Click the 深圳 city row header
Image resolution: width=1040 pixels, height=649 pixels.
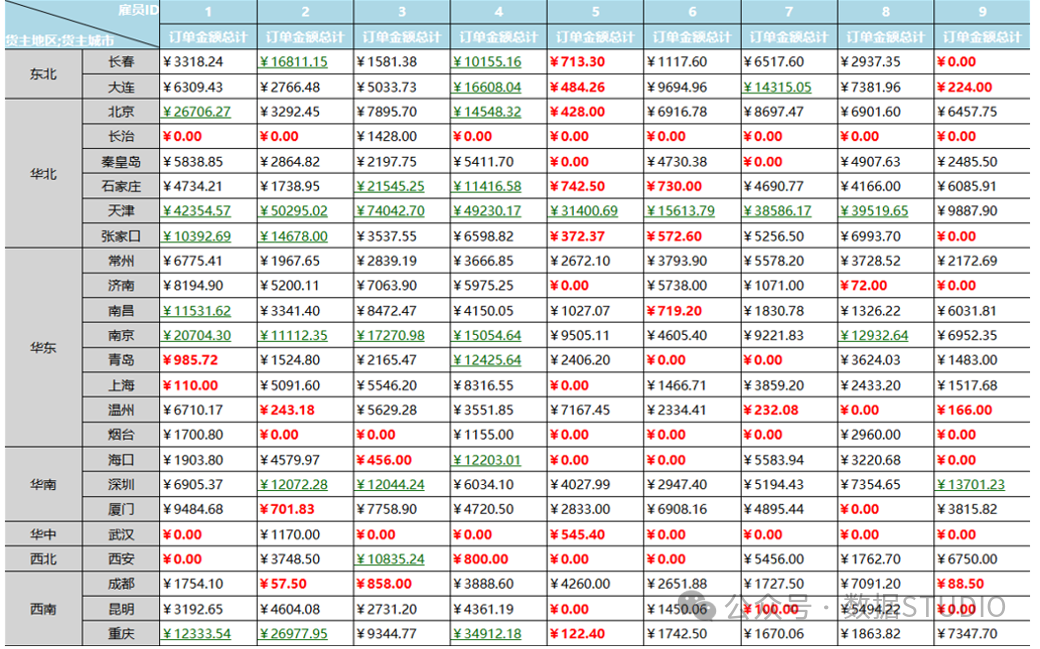(121, 484)
